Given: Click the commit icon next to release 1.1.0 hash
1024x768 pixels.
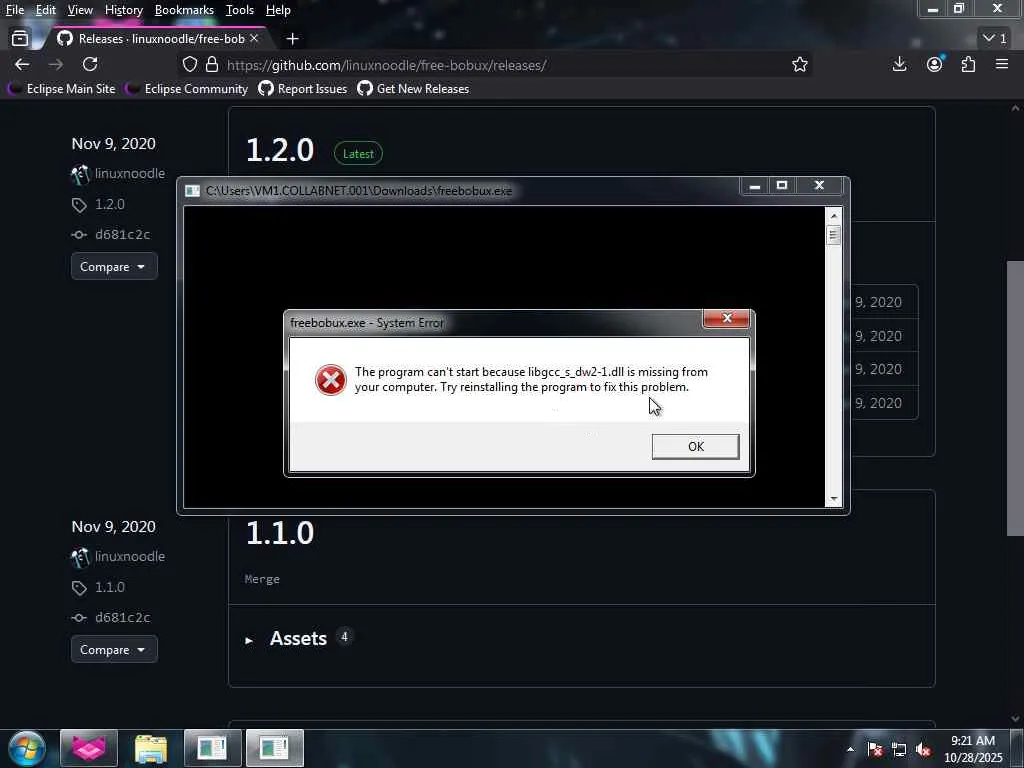Looking at the screenshot, I should tap(79, 618).
